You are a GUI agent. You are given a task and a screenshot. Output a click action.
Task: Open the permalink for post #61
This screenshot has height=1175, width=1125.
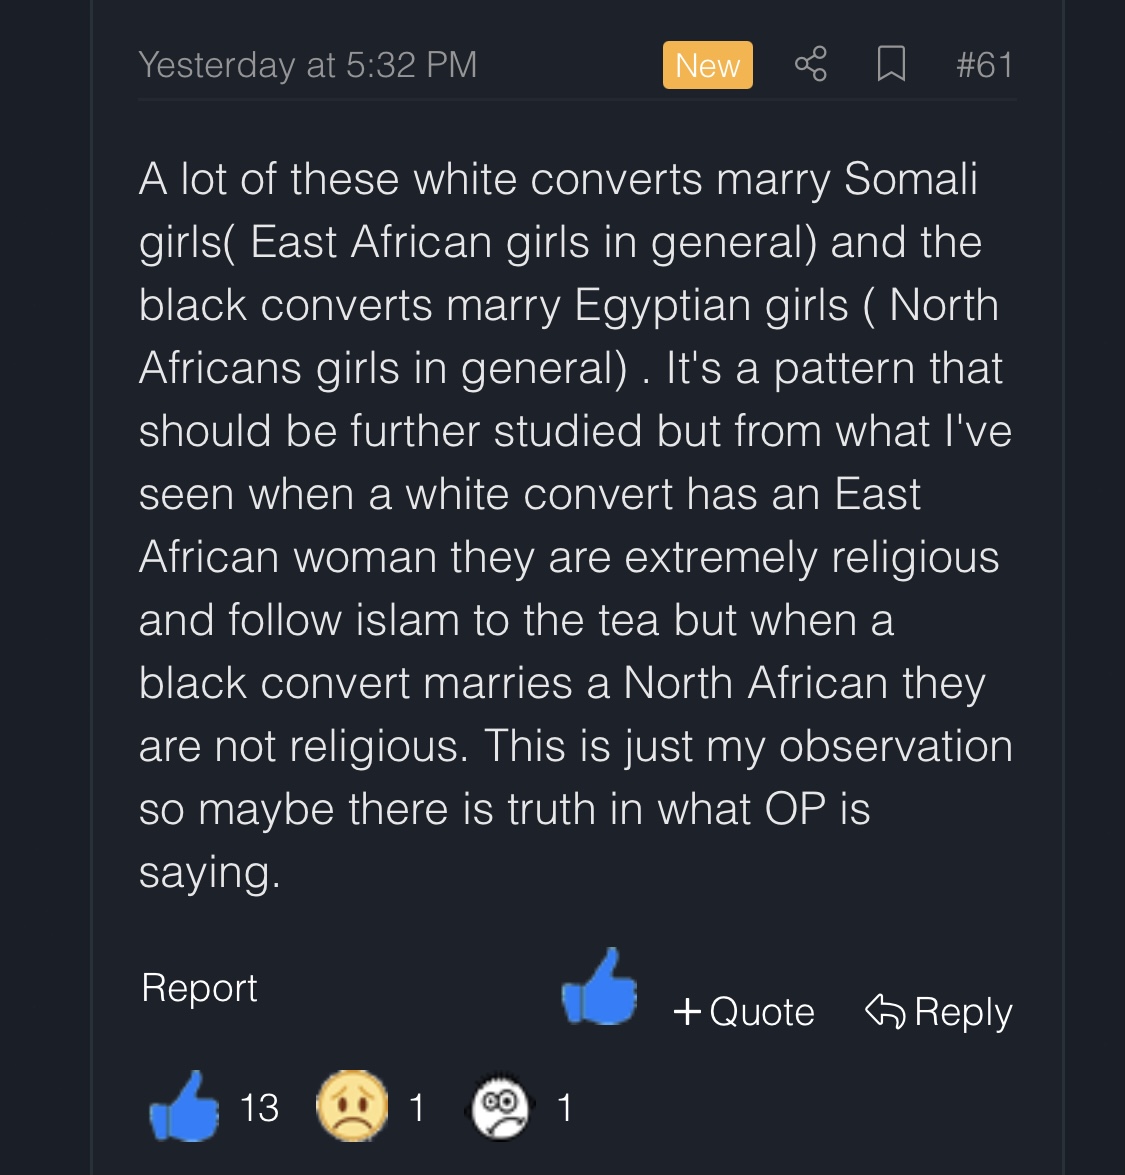coord(984,65)
